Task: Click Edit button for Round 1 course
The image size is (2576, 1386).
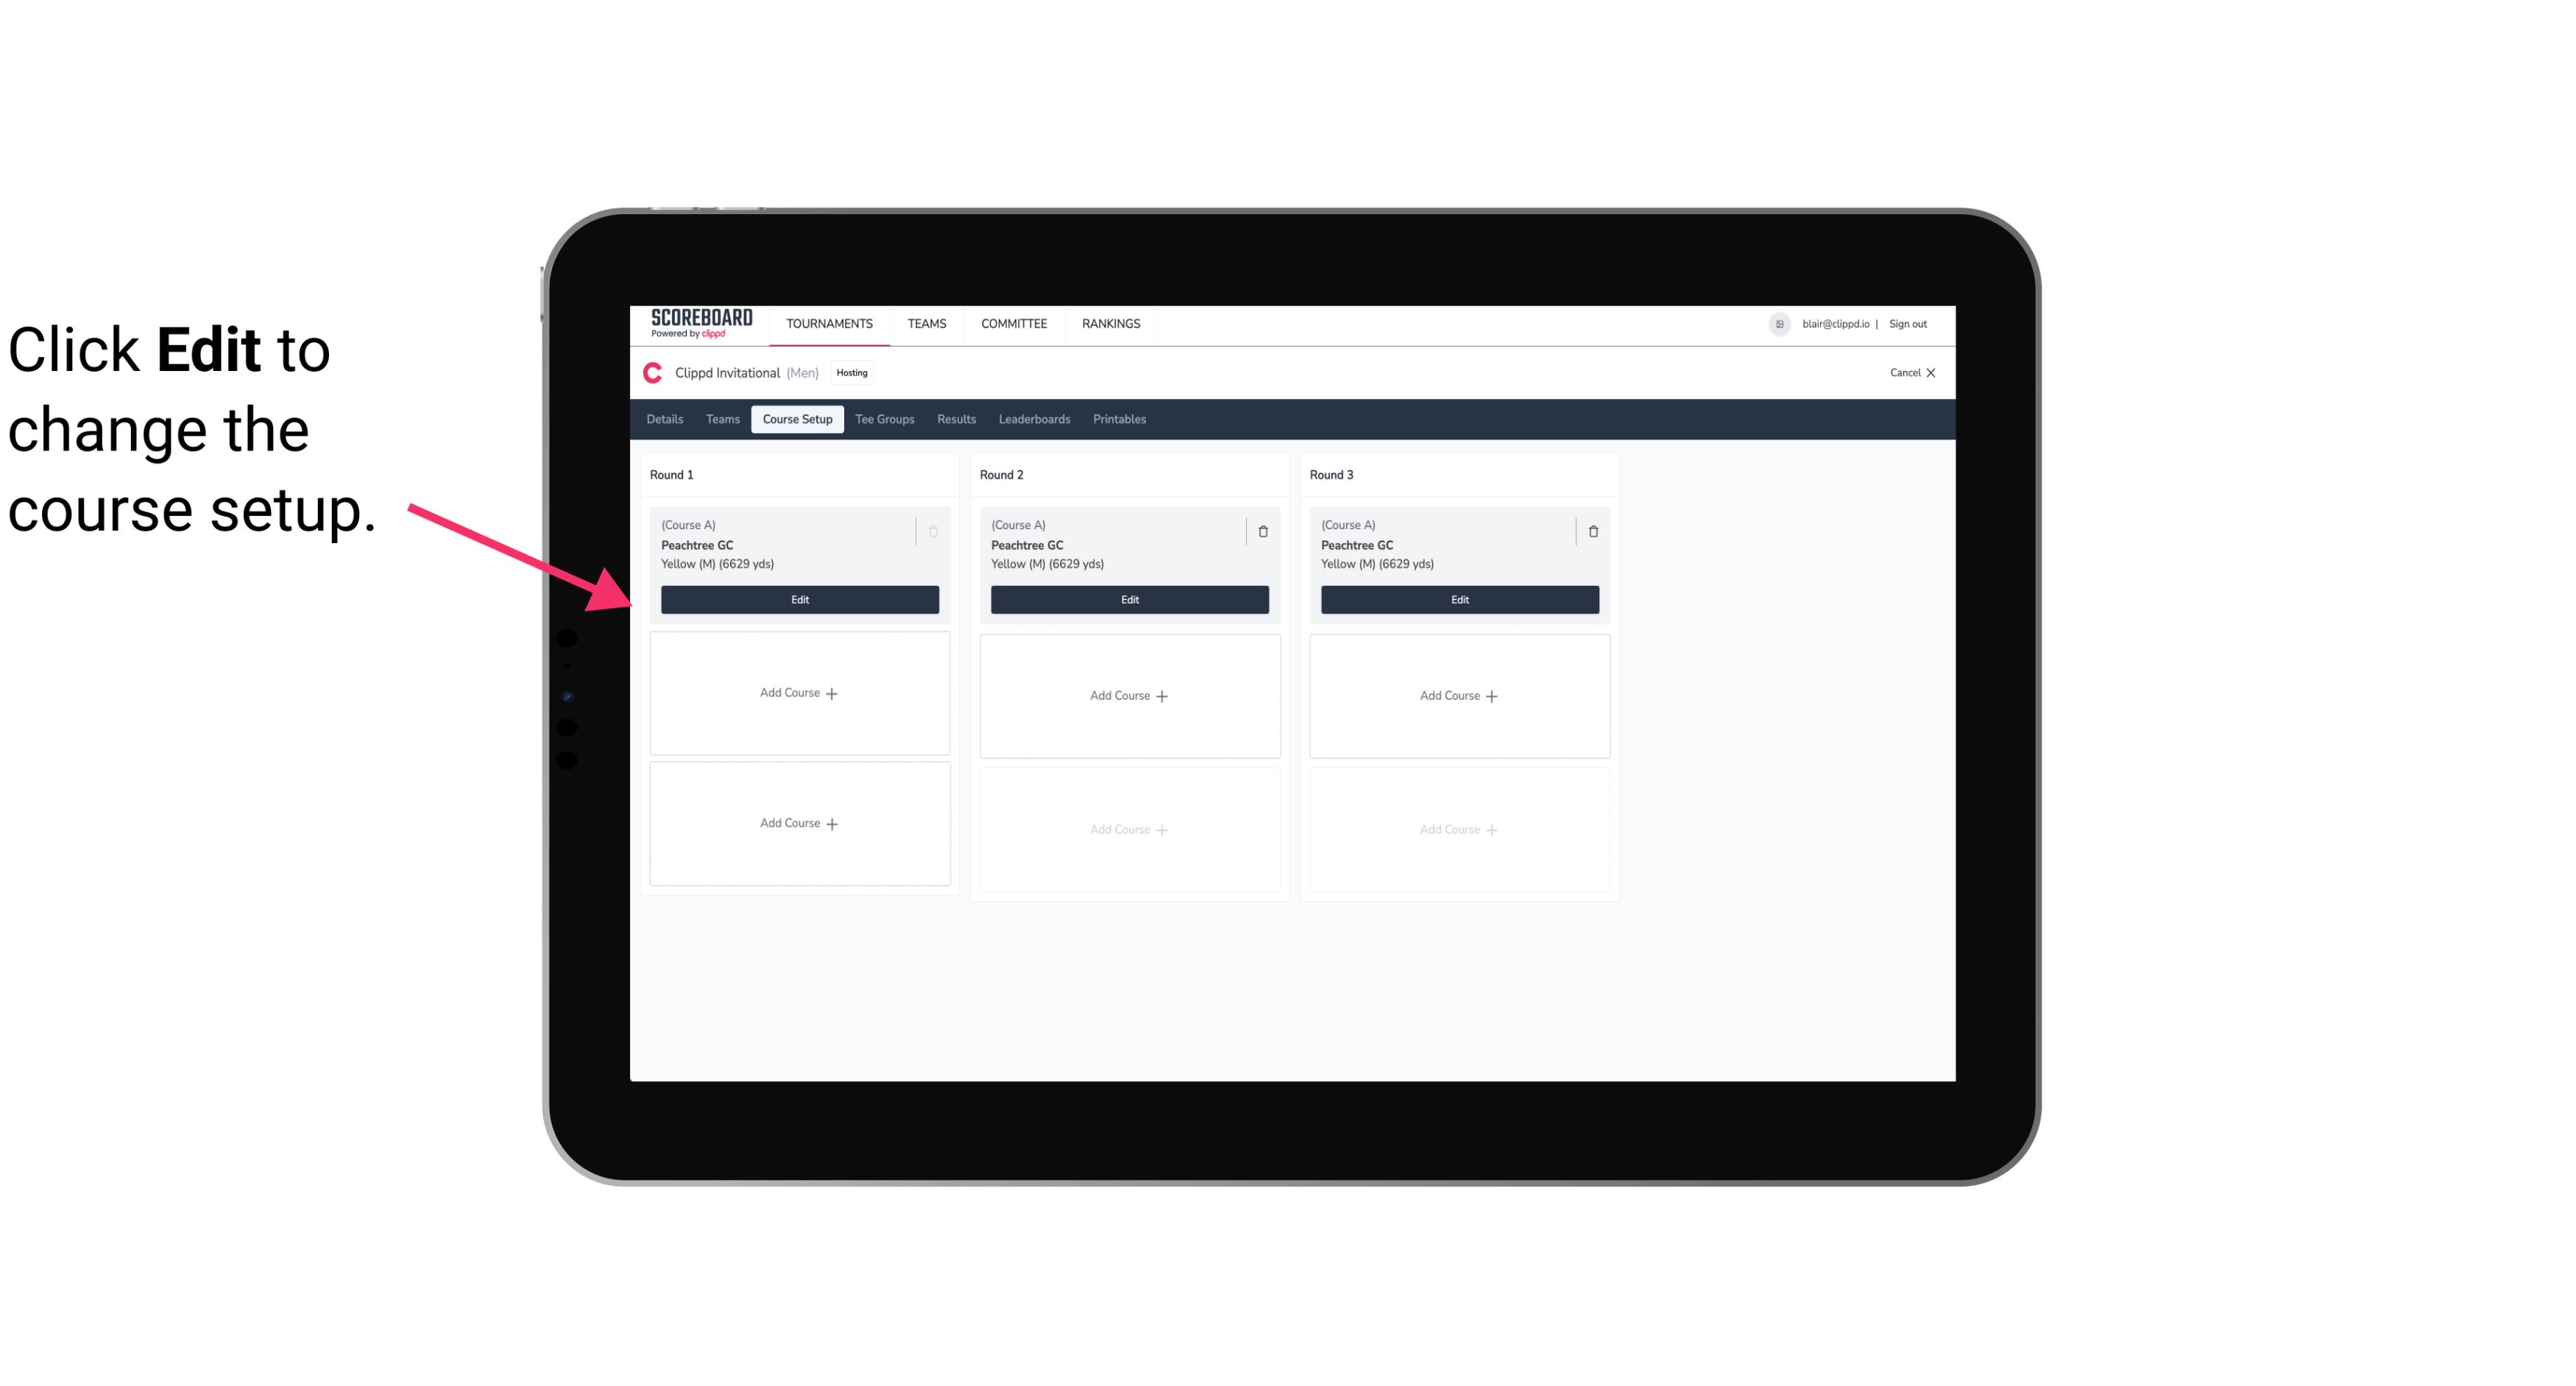Action: pos(799,598)
